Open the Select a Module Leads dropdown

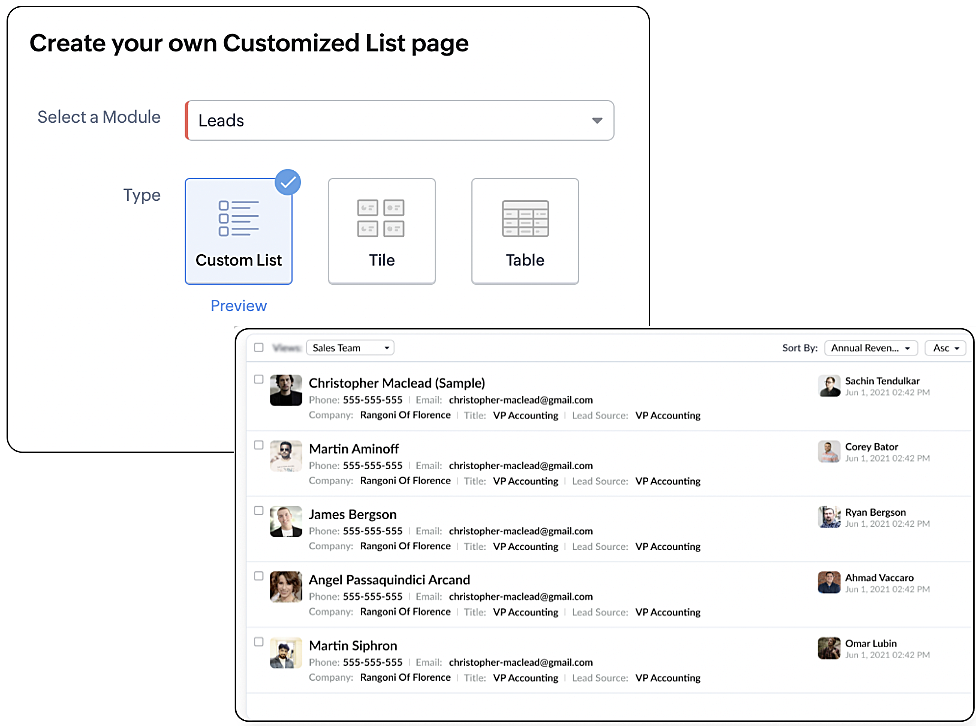click(400, 121)
